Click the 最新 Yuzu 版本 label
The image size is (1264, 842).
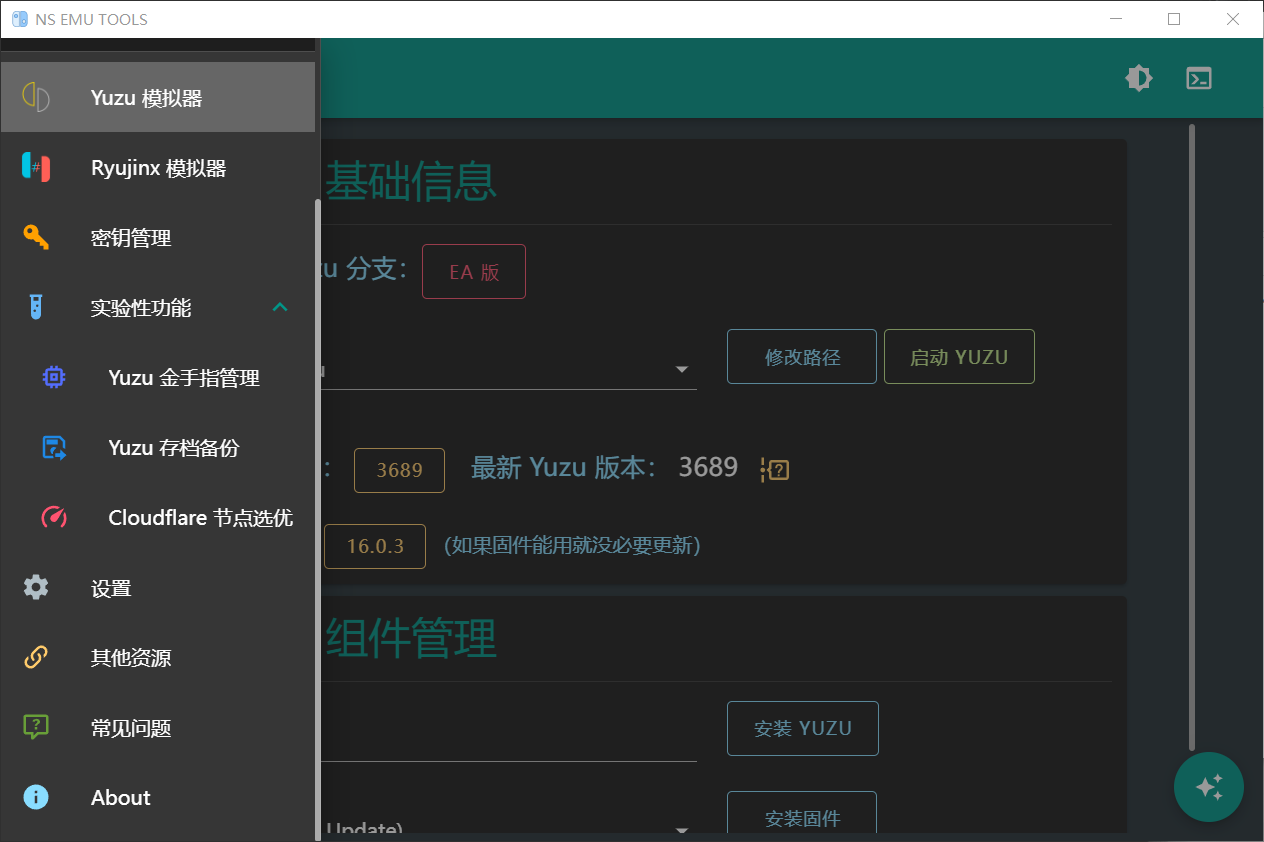pos(564,467)
